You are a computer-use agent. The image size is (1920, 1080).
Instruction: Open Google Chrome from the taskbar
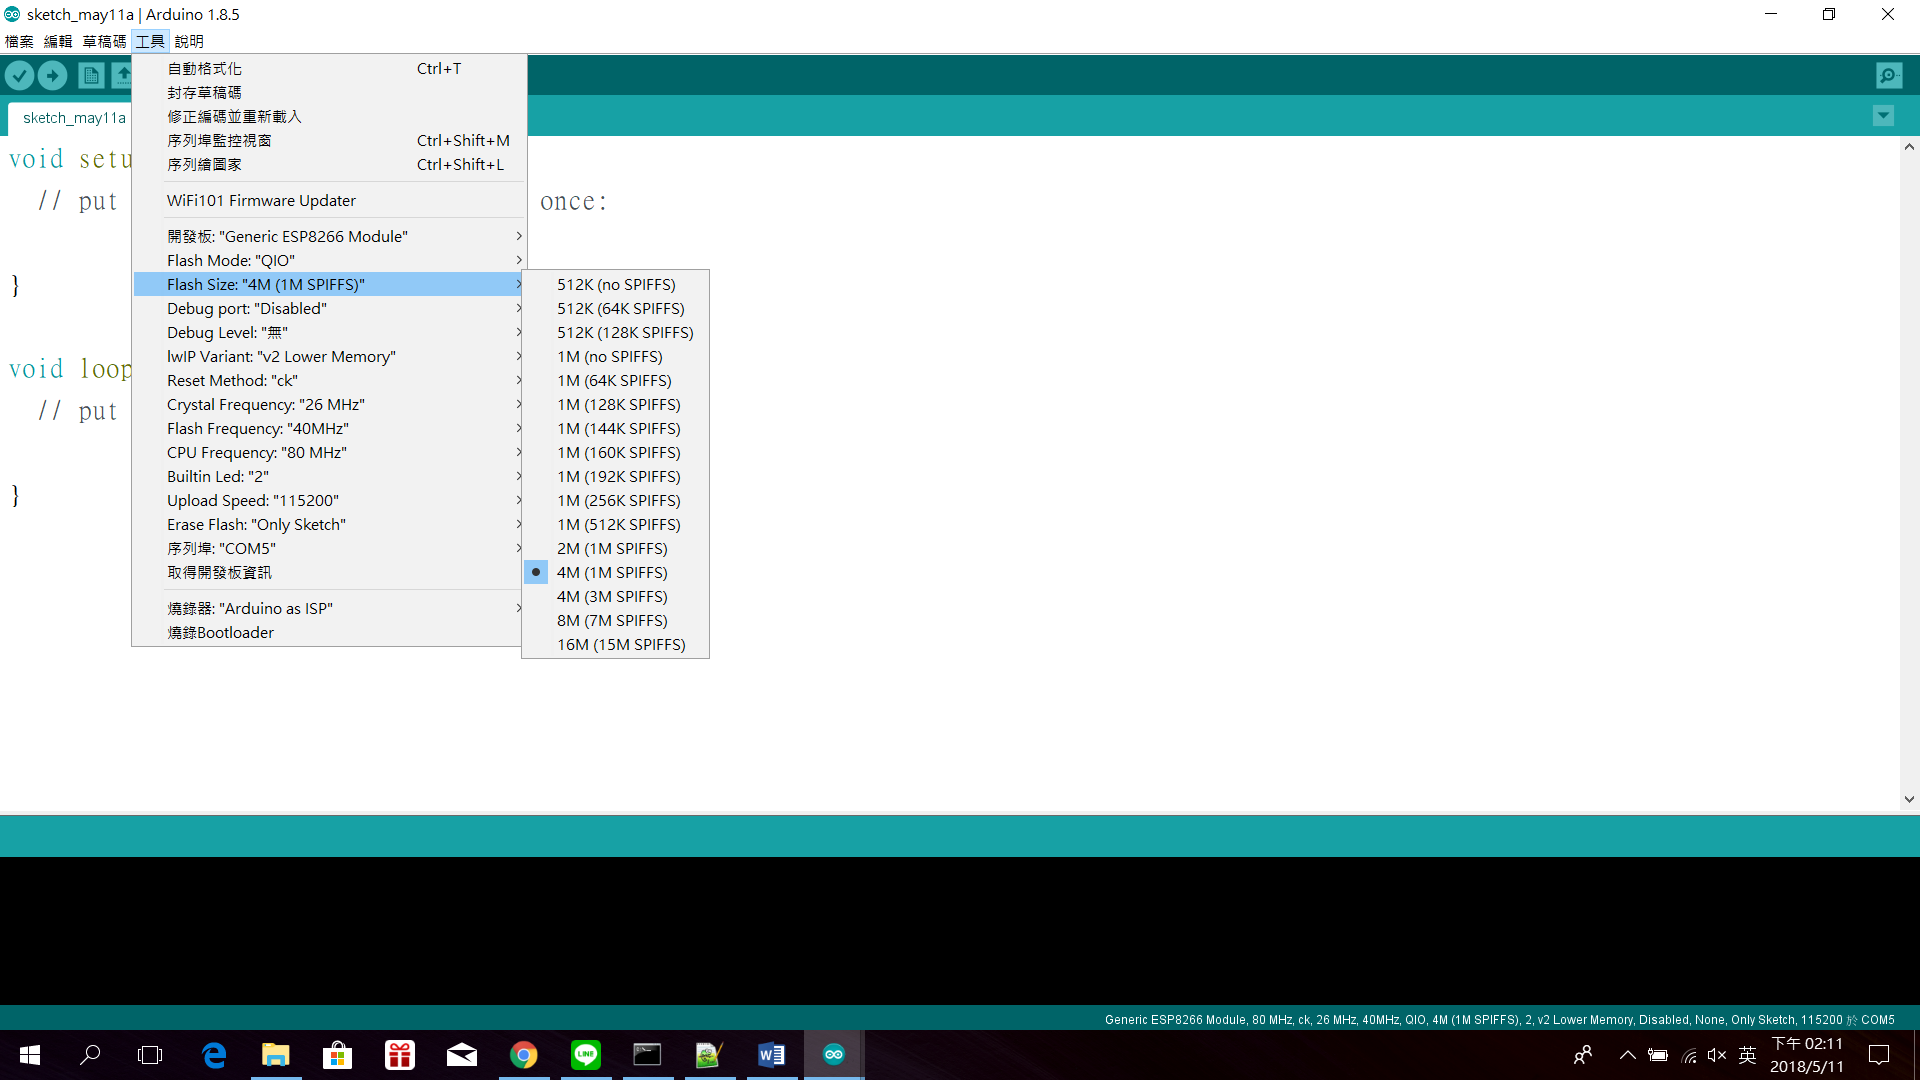coord(524,1055)
